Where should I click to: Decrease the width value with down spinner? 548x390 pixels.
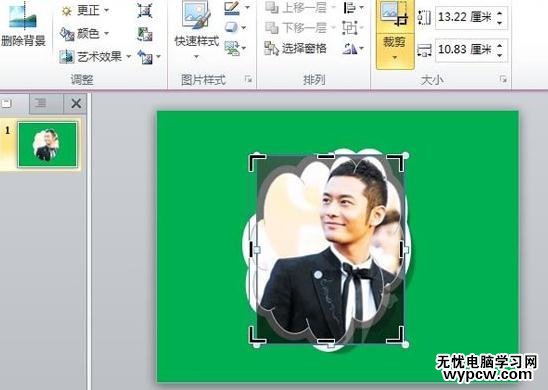(500, 55)
